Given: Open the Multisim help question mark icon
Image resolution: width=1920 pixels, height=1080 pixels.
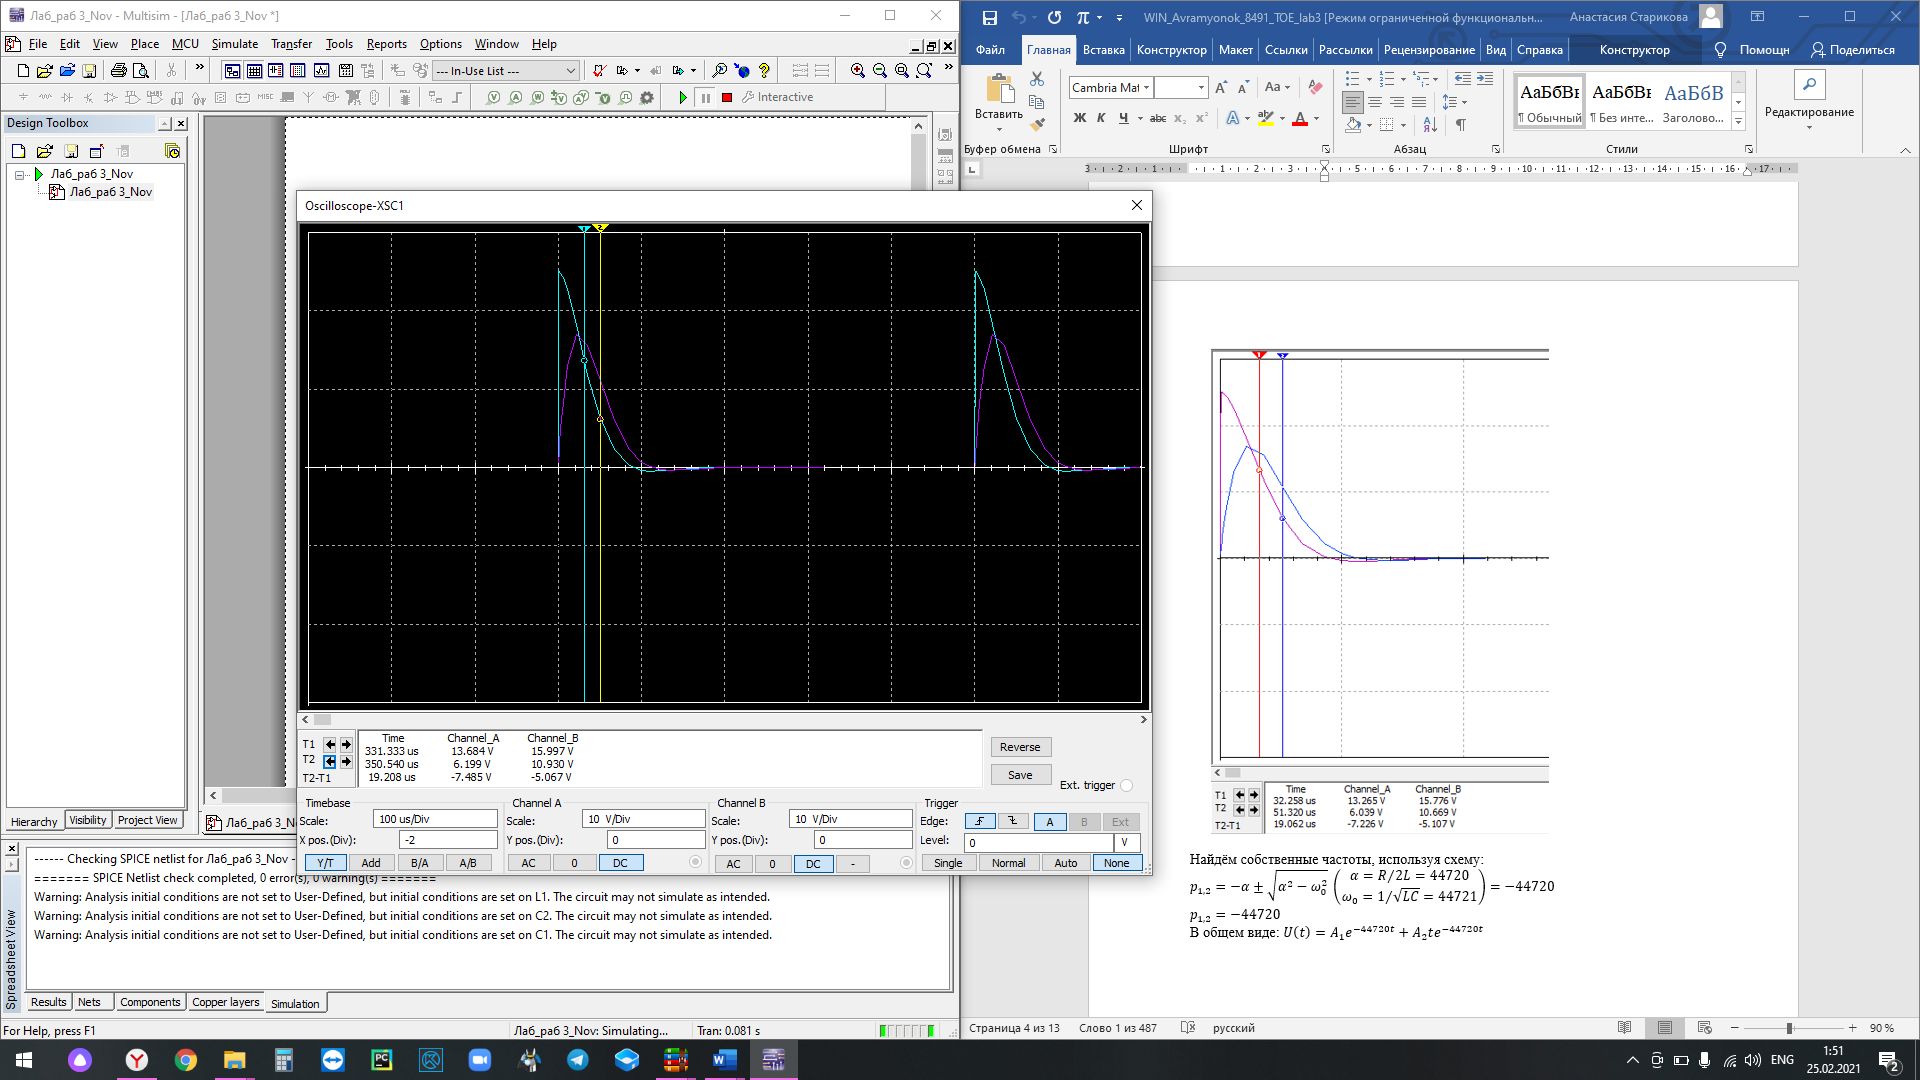Looking at the screenshot, I should click(x=764, y=70).
